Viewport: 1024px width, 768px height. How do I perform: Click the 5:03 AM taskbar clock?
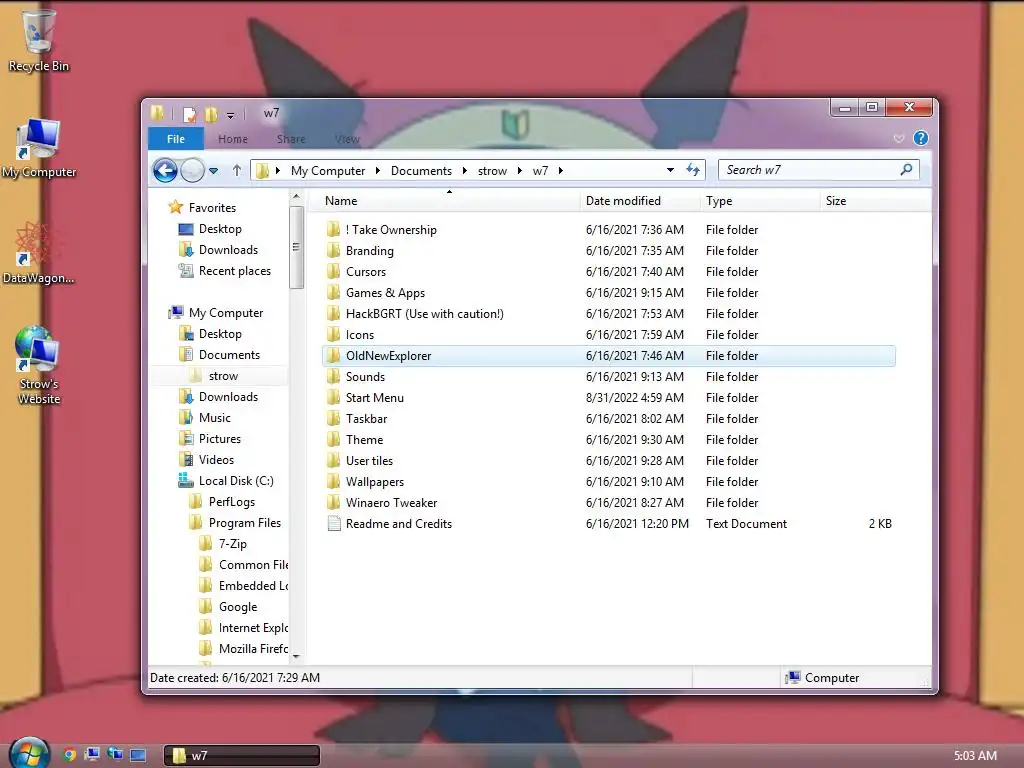click(x=975, y=756)
